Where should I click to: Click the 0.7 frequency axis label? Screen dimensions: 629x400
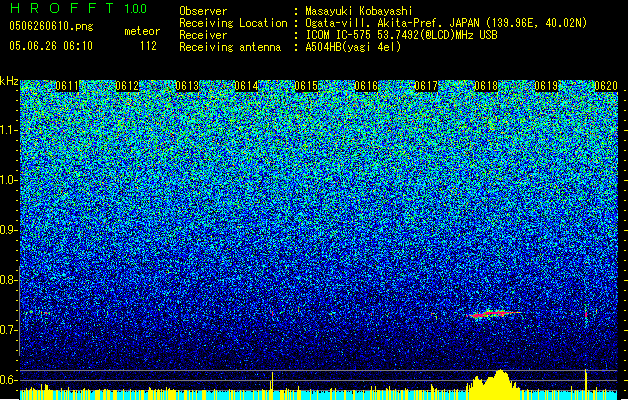point(9,330)
